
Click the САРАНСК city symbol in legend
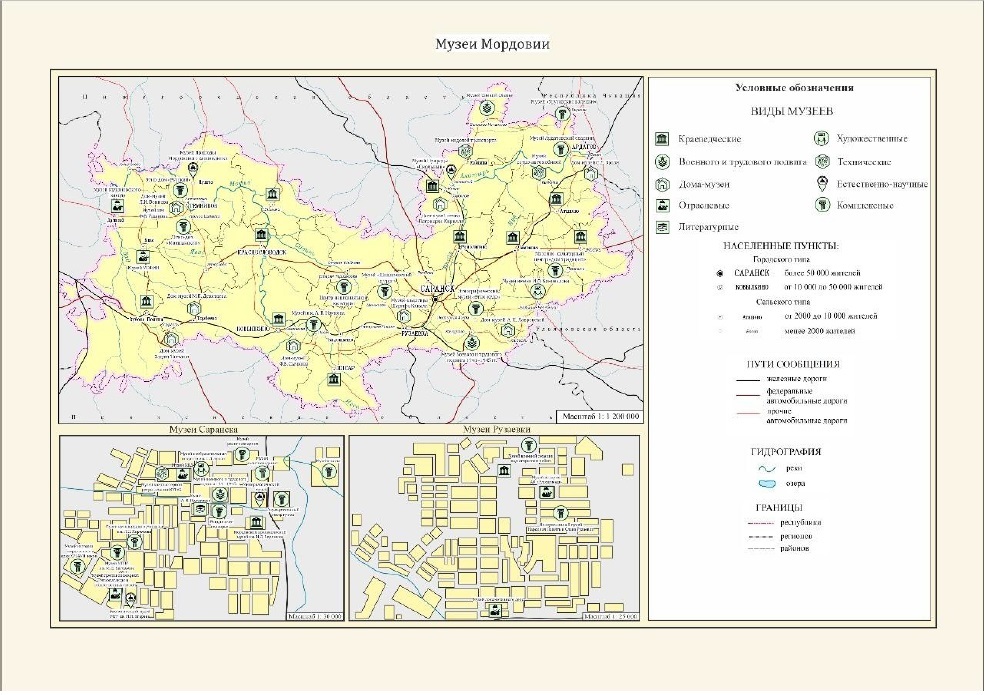coord(719,272)
